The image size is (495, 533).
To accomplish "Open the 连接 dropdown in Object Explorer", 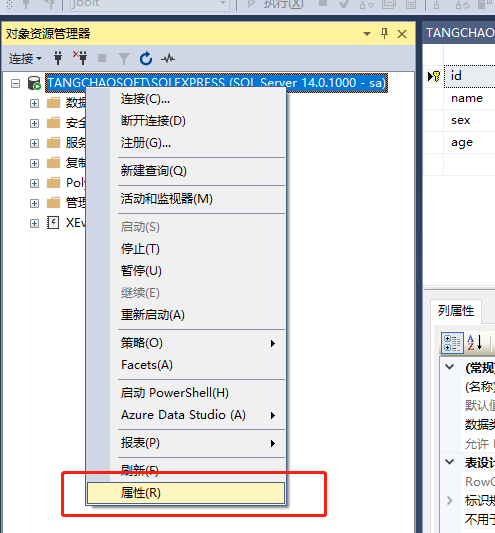I will 25,59.
